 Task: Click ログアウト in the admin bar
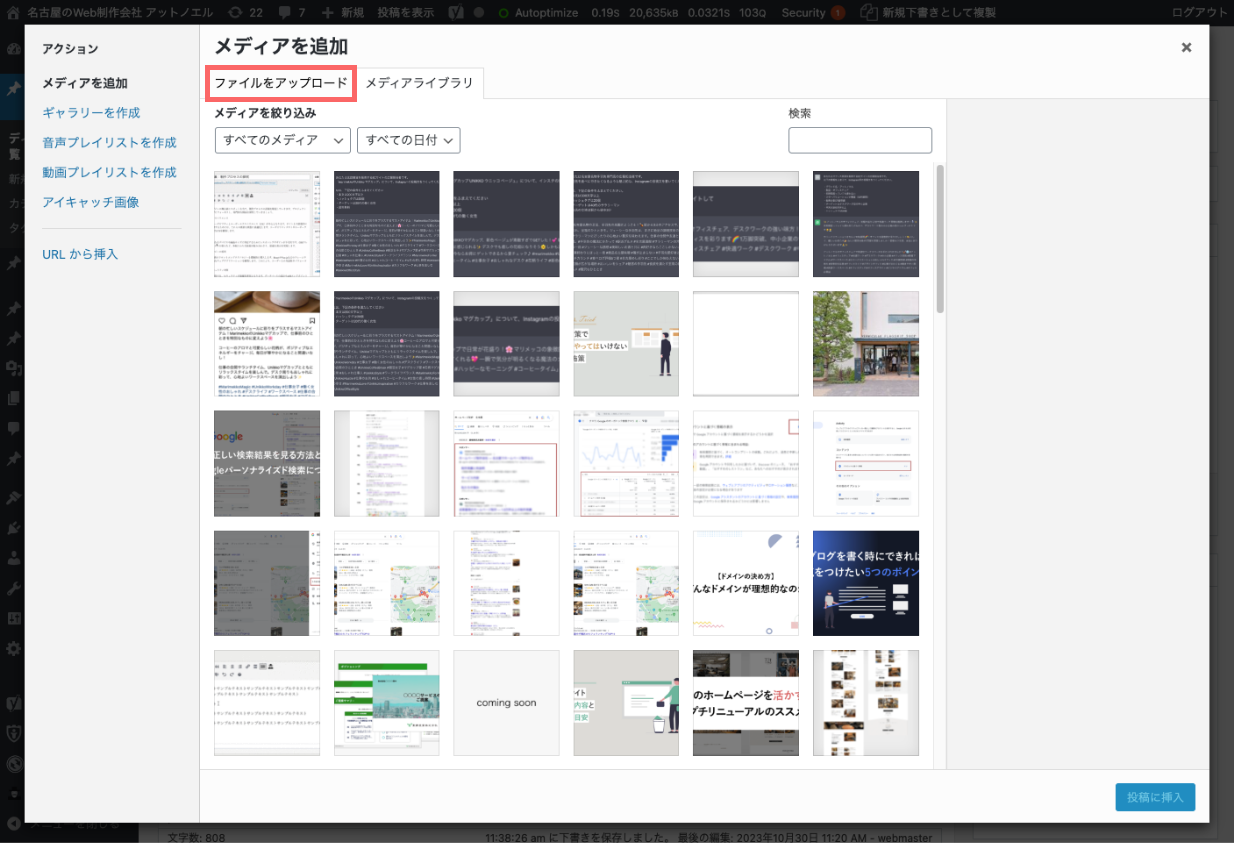tap(1199, 13)
